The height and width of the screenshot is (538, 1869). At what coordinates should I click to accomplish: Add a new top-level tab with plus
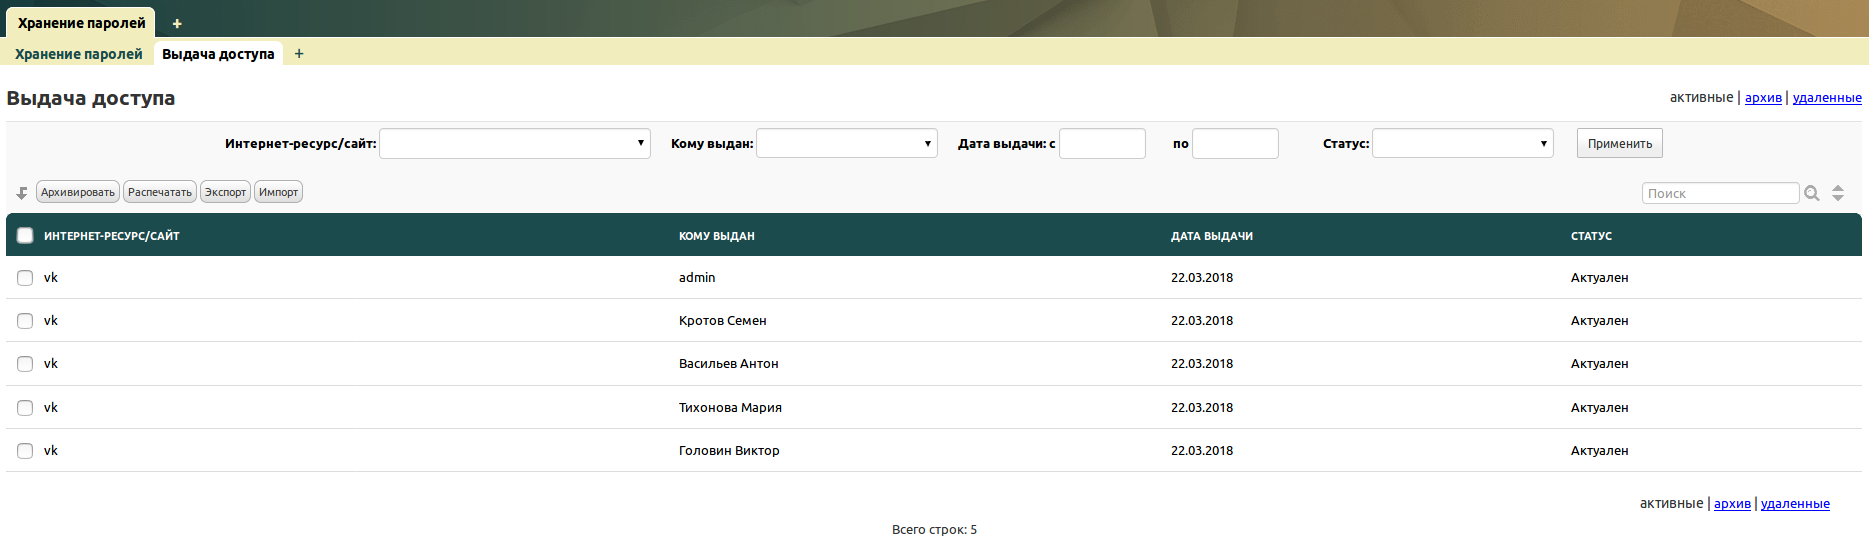pyautogui.click(x=177, y=23)
